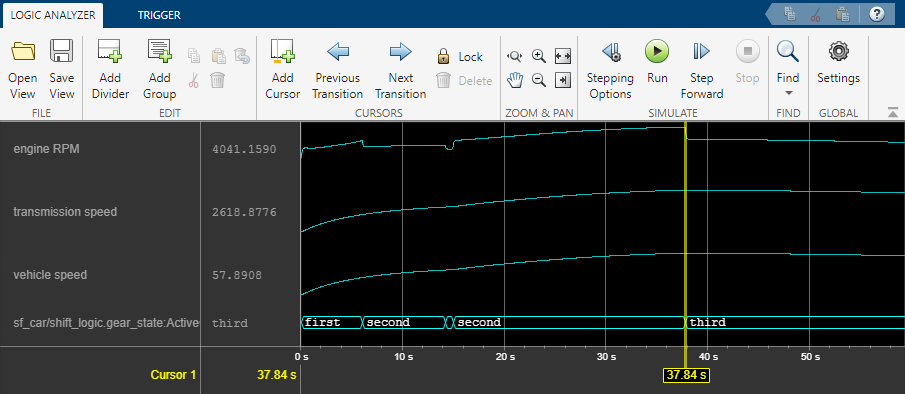The width and height of the screenshot is (905, 394).
Task: Open a saved view with Open View
Action: pos(23,70)
